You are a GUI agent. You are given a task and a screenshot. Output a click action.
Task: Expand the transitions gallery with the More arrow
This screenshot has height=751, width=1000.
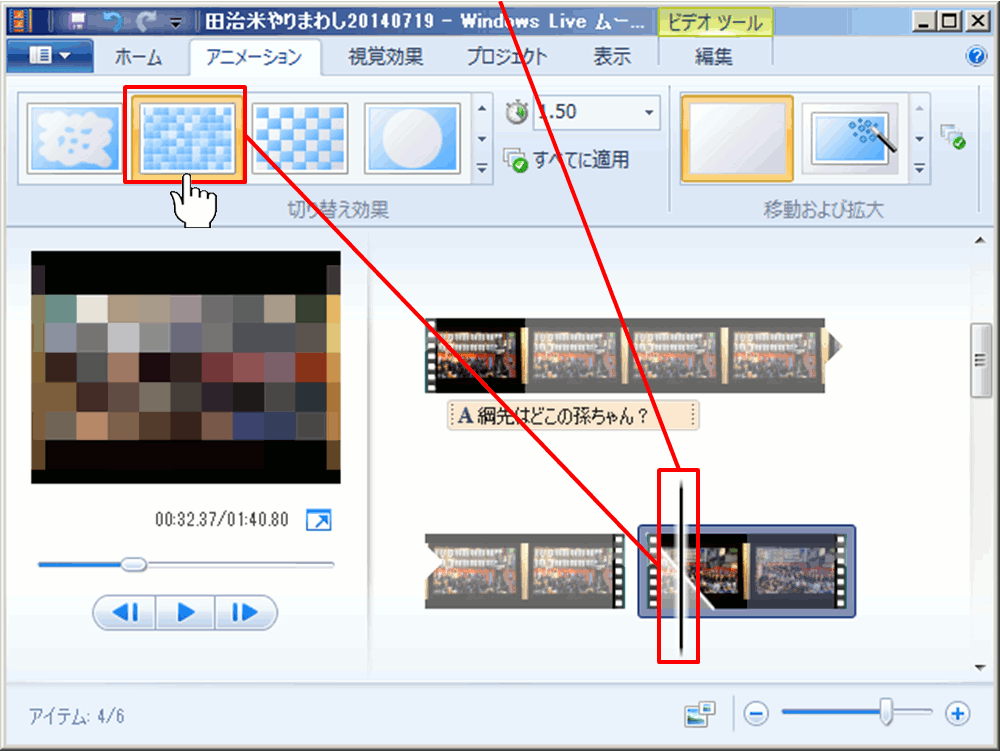click(483, 168)
